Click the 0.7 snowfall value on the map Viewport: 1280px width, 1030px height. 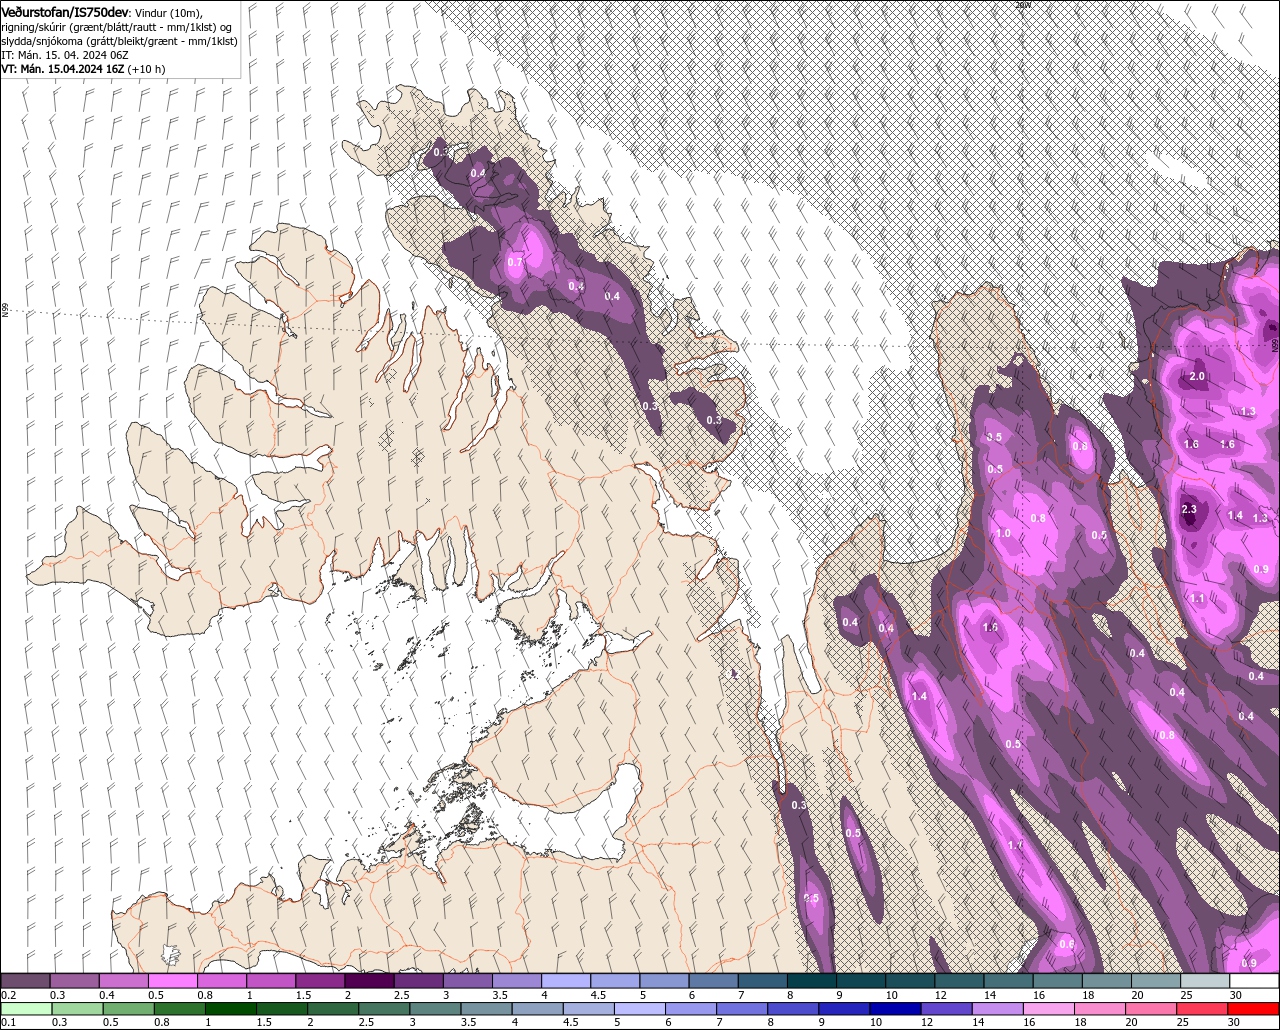tap(515, 261)
